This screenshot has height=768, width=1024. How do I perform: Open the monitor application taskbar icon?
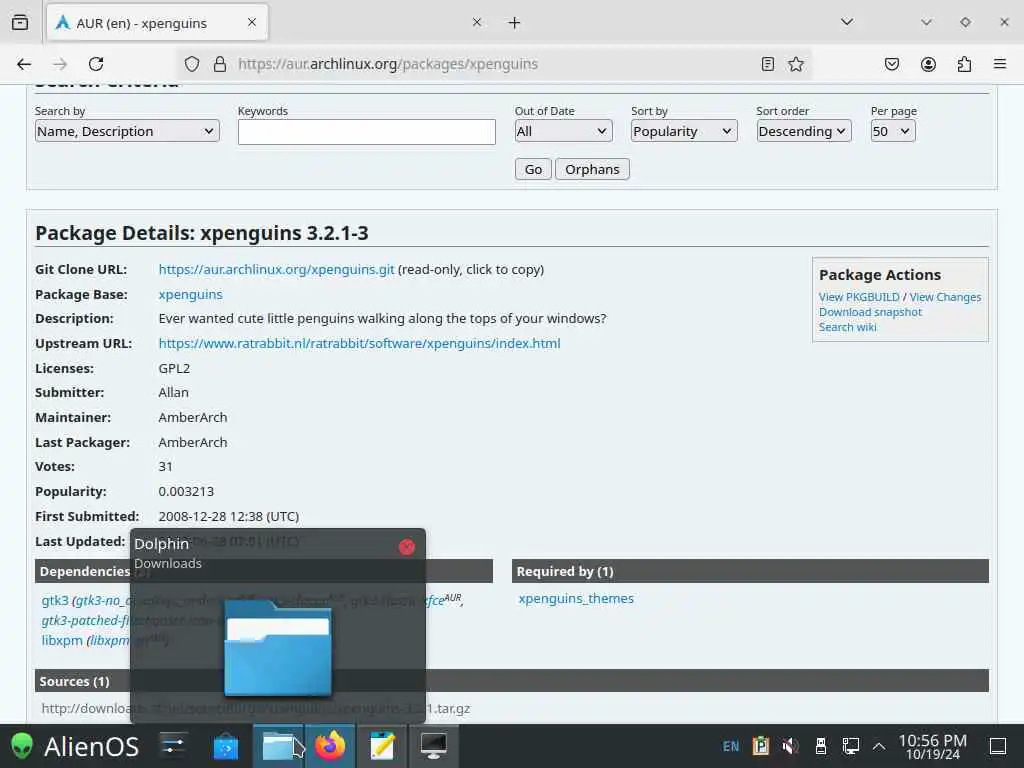tap(434, 746)
